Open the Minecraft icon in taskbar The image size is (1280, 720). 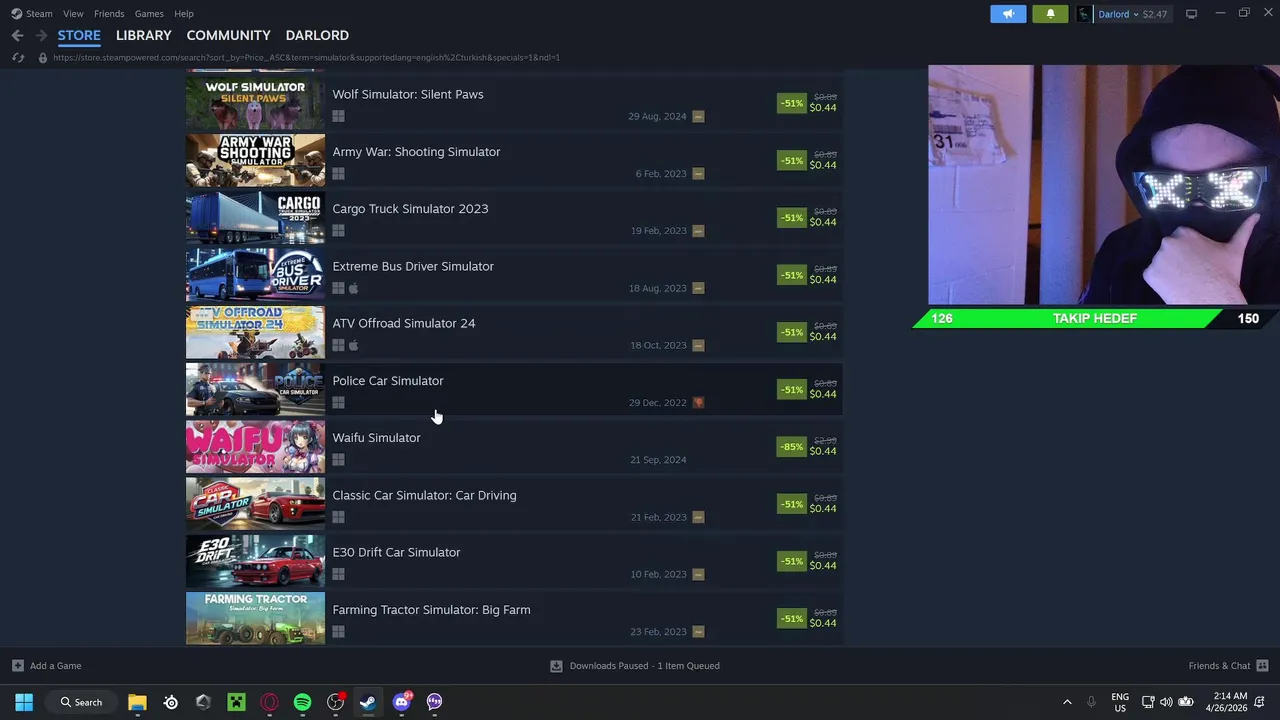[x=236, y=702]
